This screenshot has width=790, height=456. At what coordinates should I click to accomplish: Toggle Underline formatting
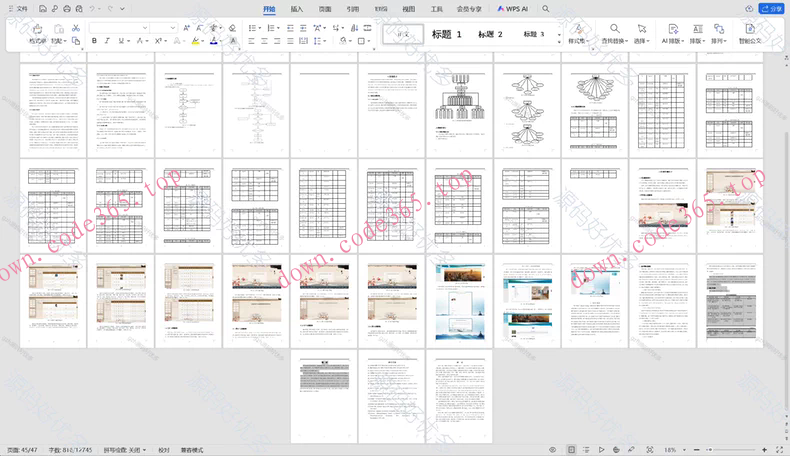pyautogui.click(x=121, y=41)
